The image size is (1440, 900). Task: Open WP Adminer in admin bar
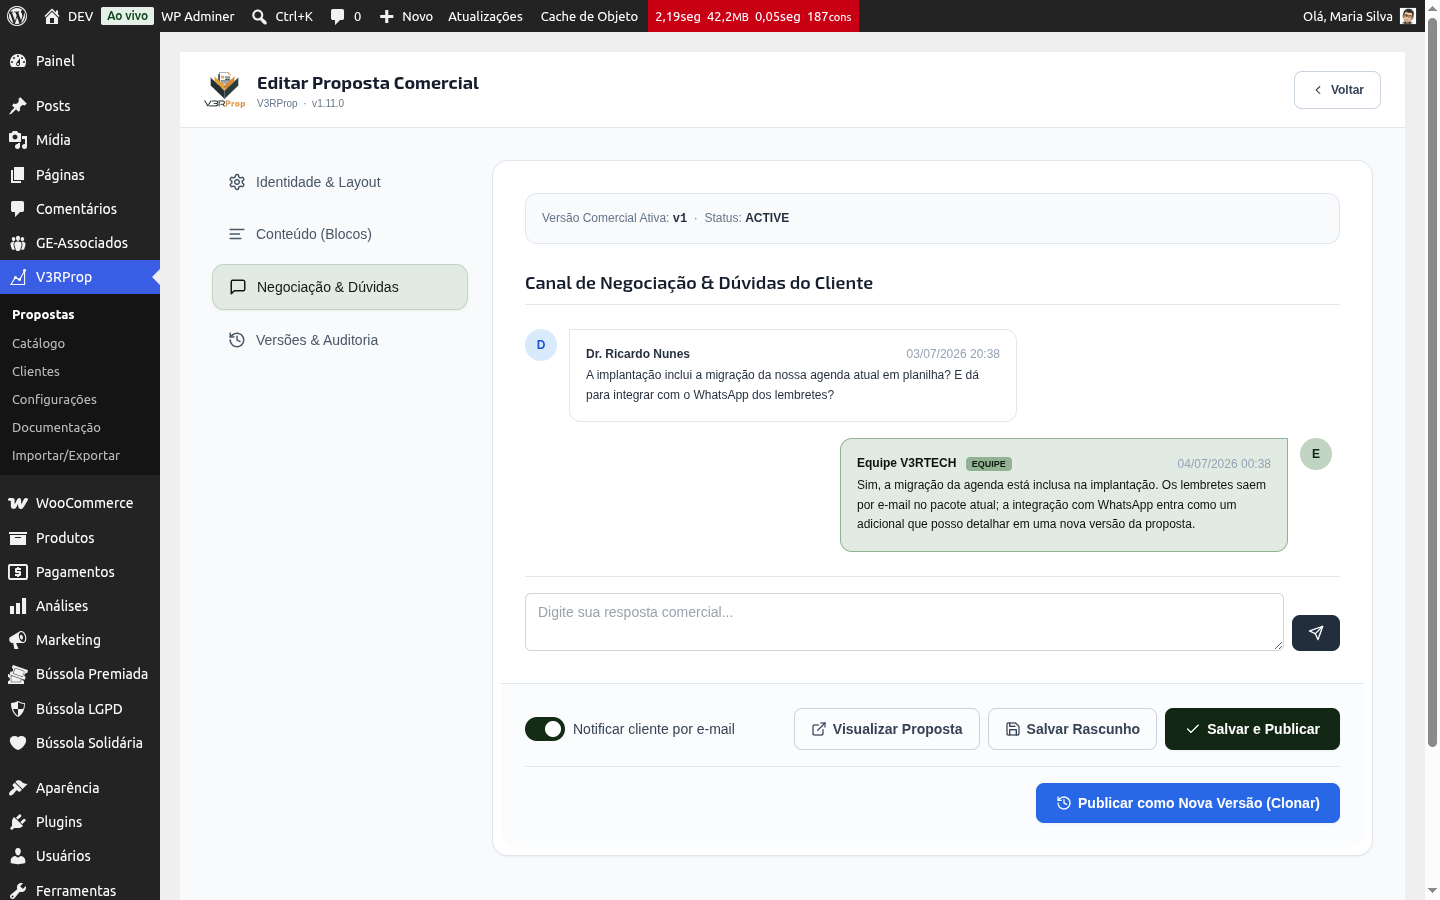click(x=198, y=16)
